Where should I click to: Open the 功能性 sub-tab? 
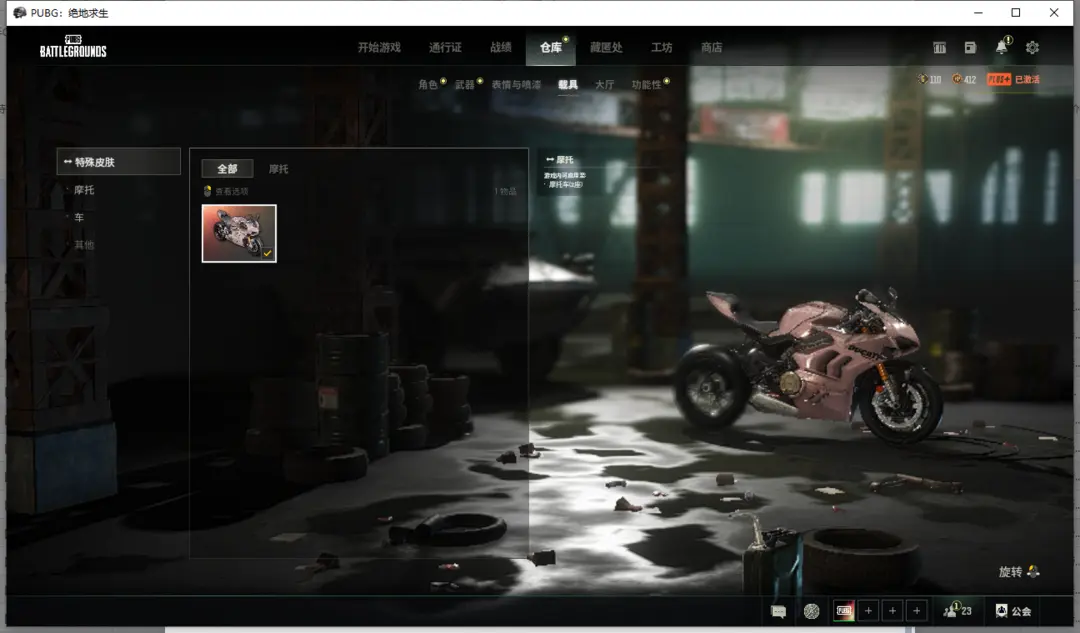point(646,84)
